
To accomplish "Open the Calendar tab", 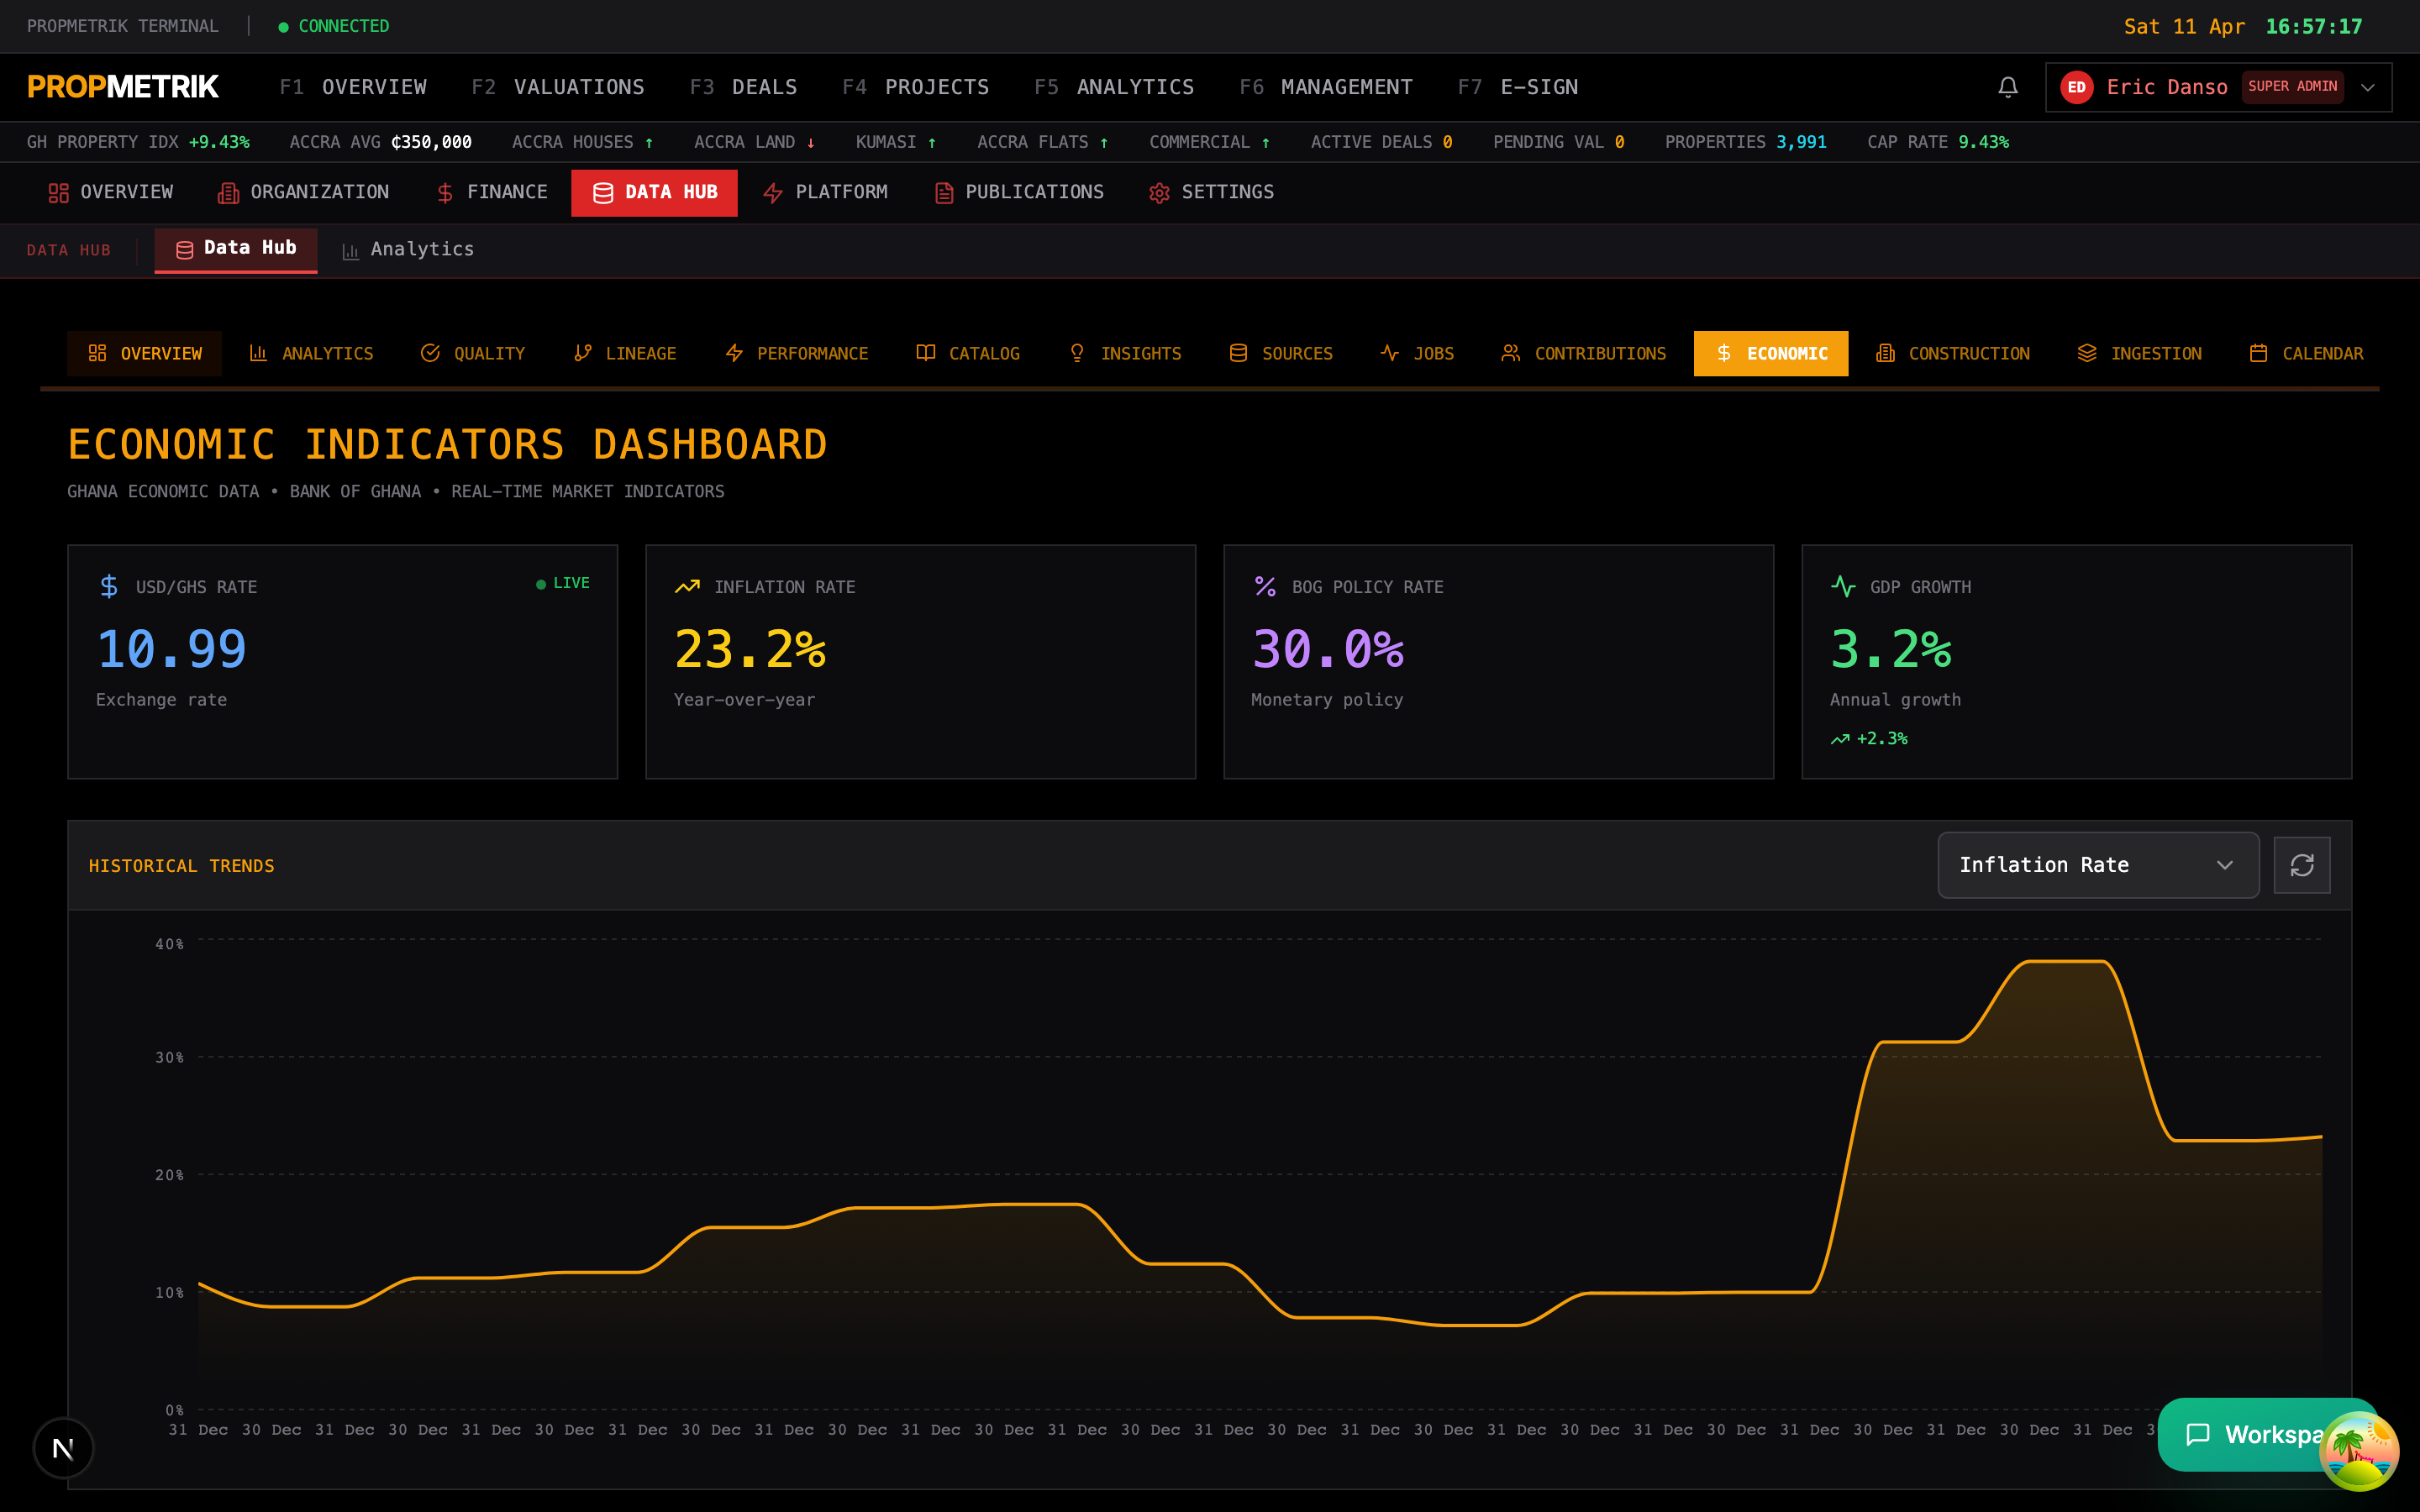I will (x=2306, y=353).
